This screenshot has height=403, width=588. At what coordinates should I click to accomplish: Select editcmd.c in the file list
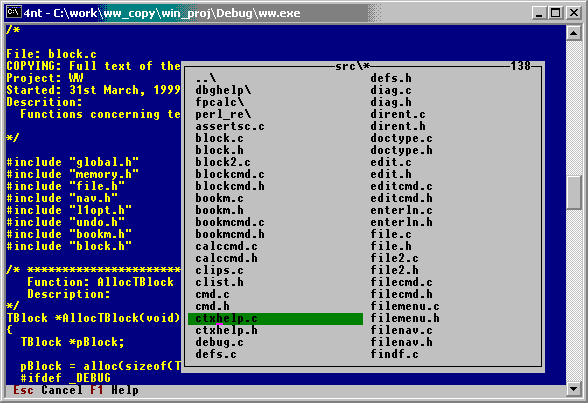pos(402,186)
